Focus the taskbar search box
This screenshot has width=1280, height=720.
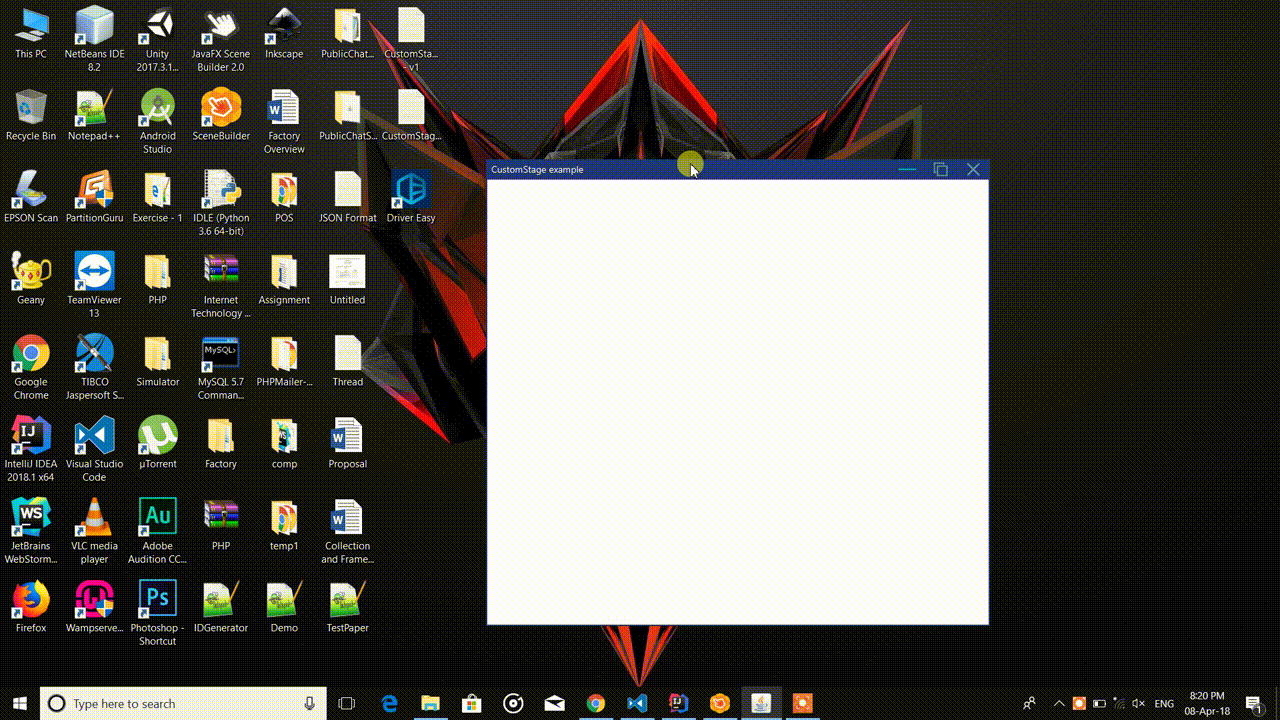[x=184, y=704]
